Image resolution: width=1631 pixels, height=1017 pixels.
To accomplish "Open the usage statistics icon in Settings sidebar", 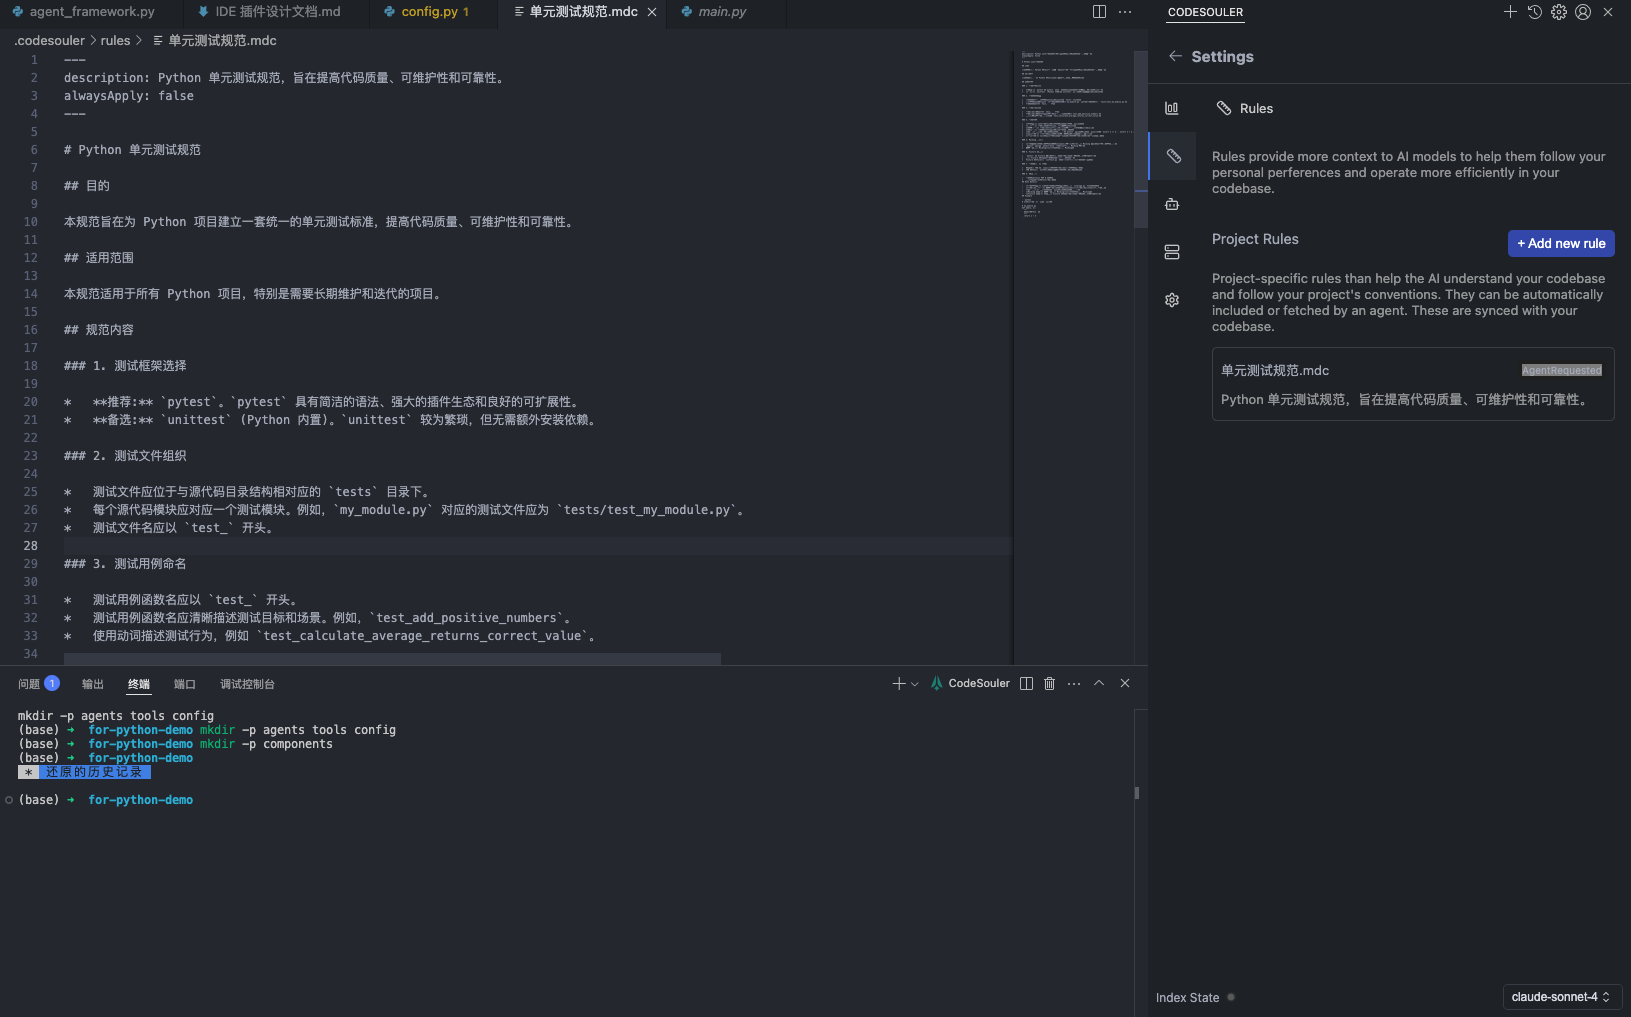I will point(1172,108).
